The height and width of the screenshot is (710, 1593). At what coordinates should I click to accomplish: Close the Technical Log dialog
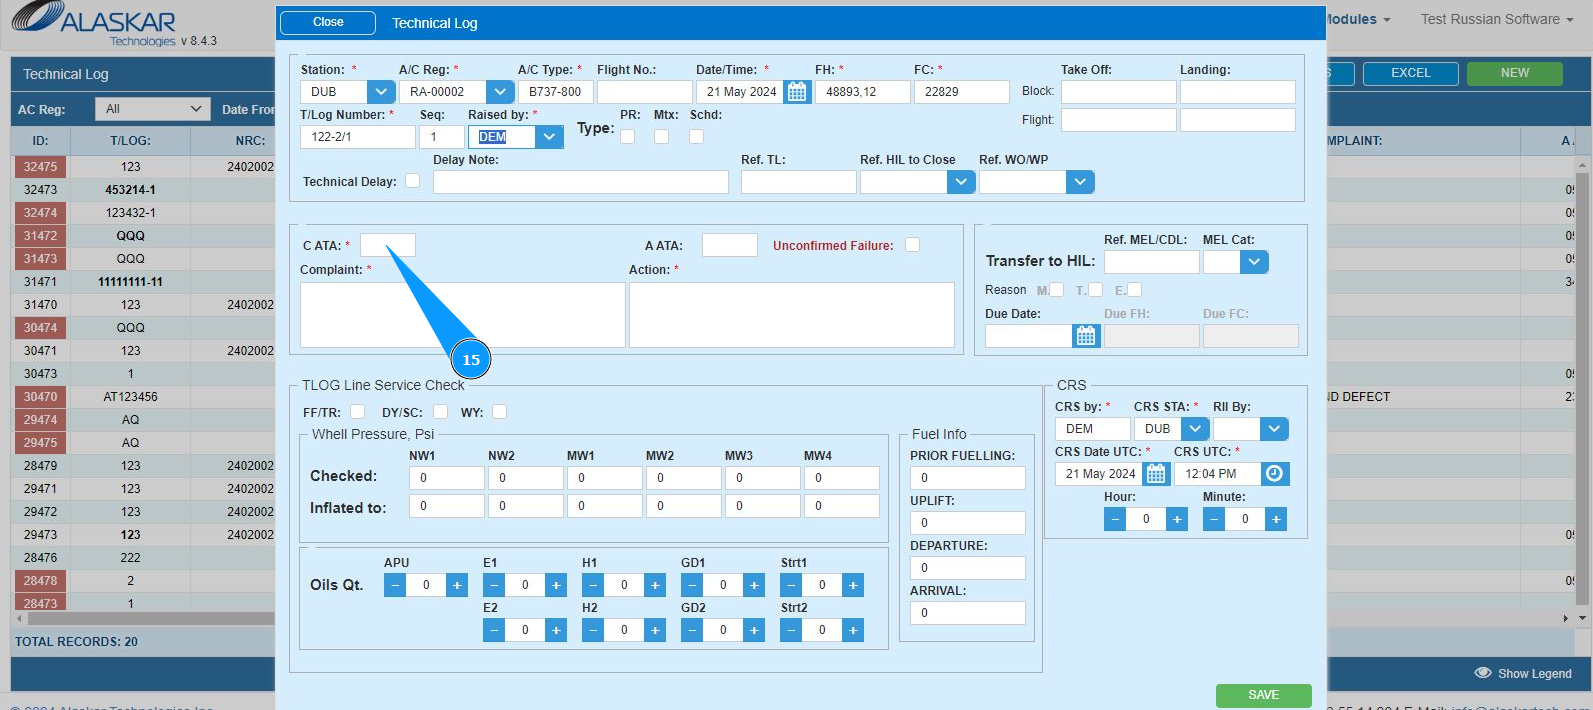[x=328, y=22]
